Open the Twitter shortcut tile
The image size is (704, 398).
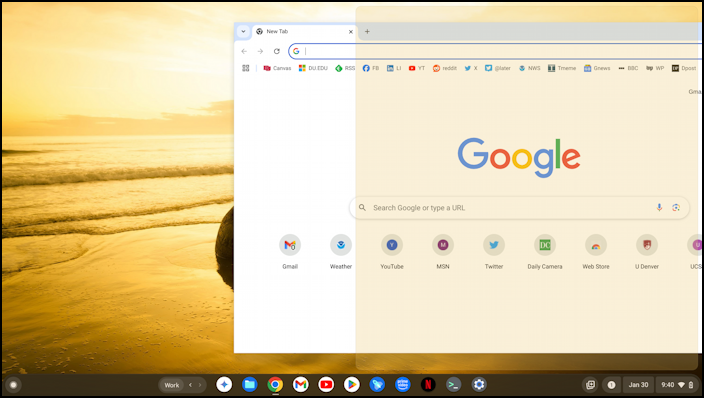click(x=494, y=252)
